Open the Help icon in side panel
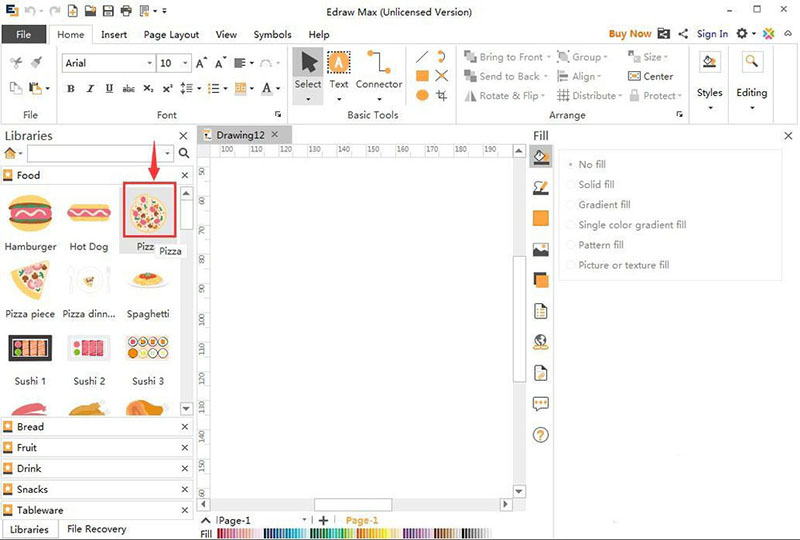The image size is (800, 540). (x=541, y=435)
